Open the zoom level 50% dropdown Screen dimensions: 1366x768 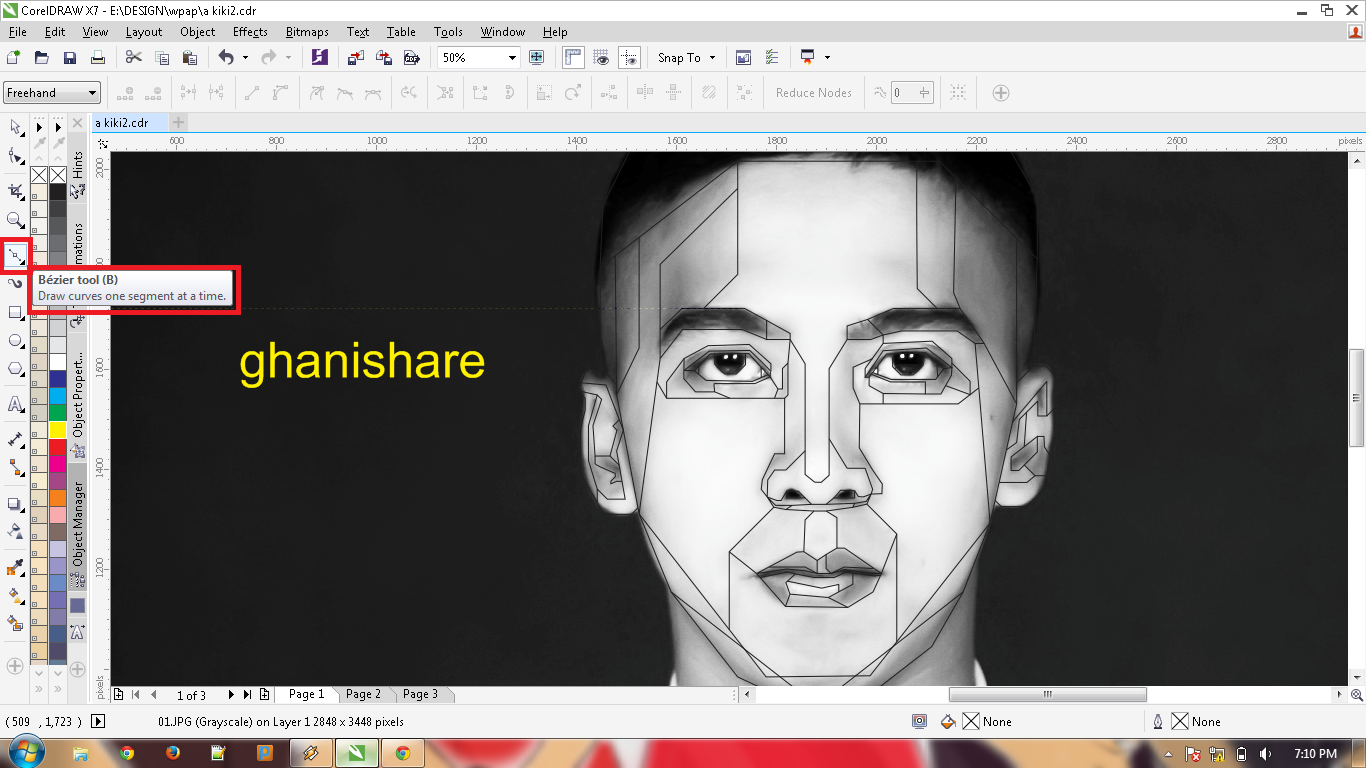point(513,58)
